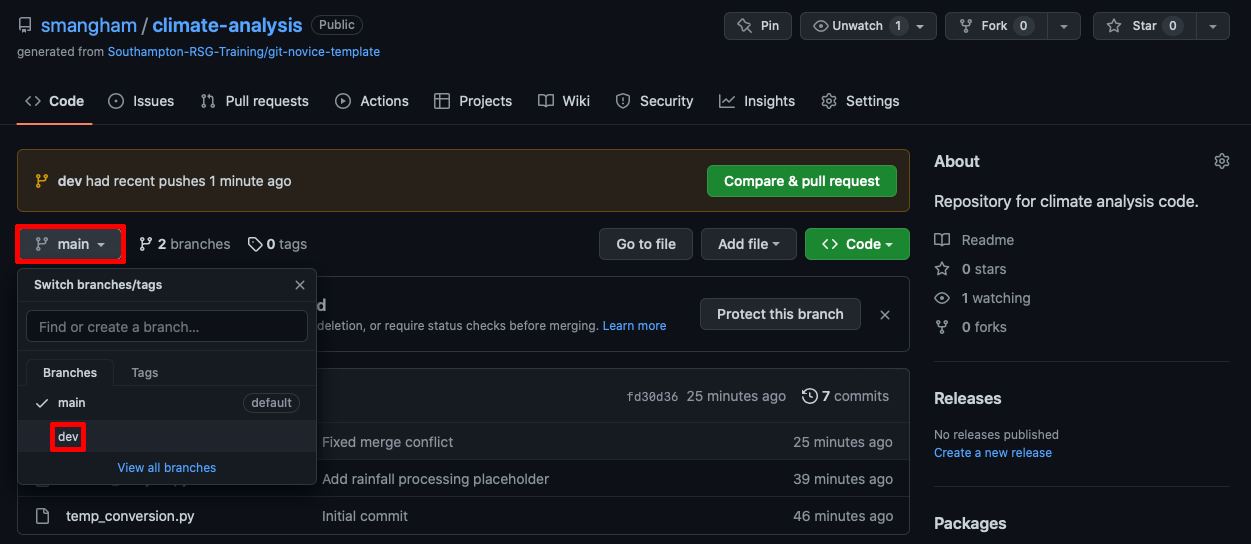Select the dev branch in list
The height and width of the screenshot is (544, 1251).
[167, 437]
